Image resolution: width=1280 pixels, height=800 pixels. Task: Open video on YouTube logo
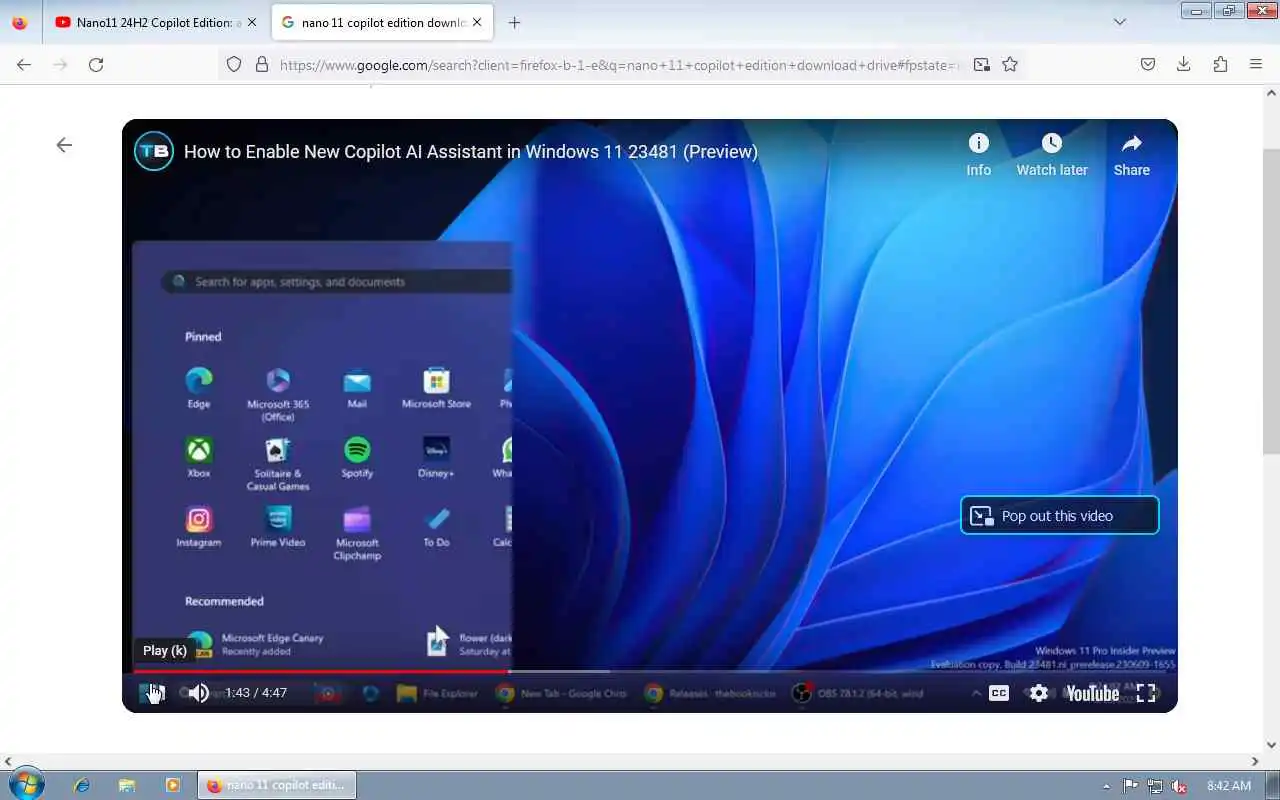click(1092, 693)
